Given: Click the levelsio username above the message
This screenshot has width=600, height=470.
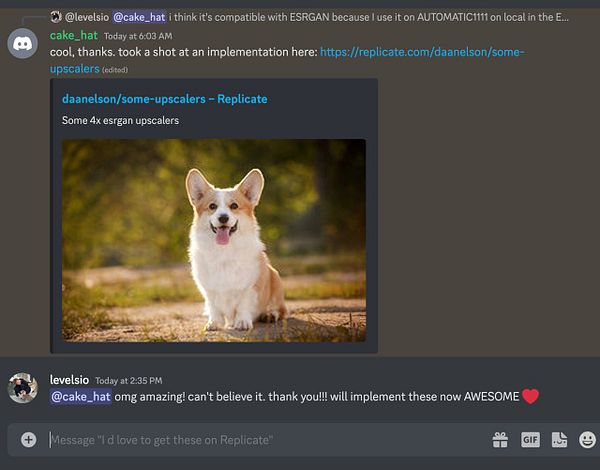Looking at the screenshot, I should point(69,380).
